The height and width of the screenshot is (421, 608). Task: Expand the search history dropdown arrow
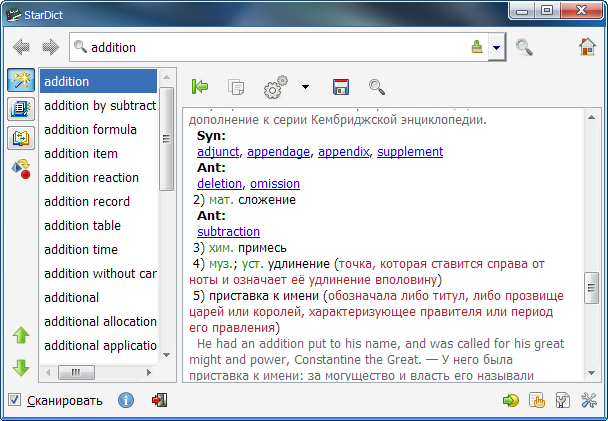click(496, 47)
